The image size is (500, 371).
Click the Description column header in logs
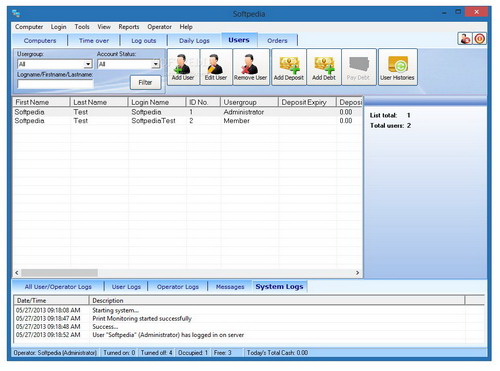(x=277, y=300)
